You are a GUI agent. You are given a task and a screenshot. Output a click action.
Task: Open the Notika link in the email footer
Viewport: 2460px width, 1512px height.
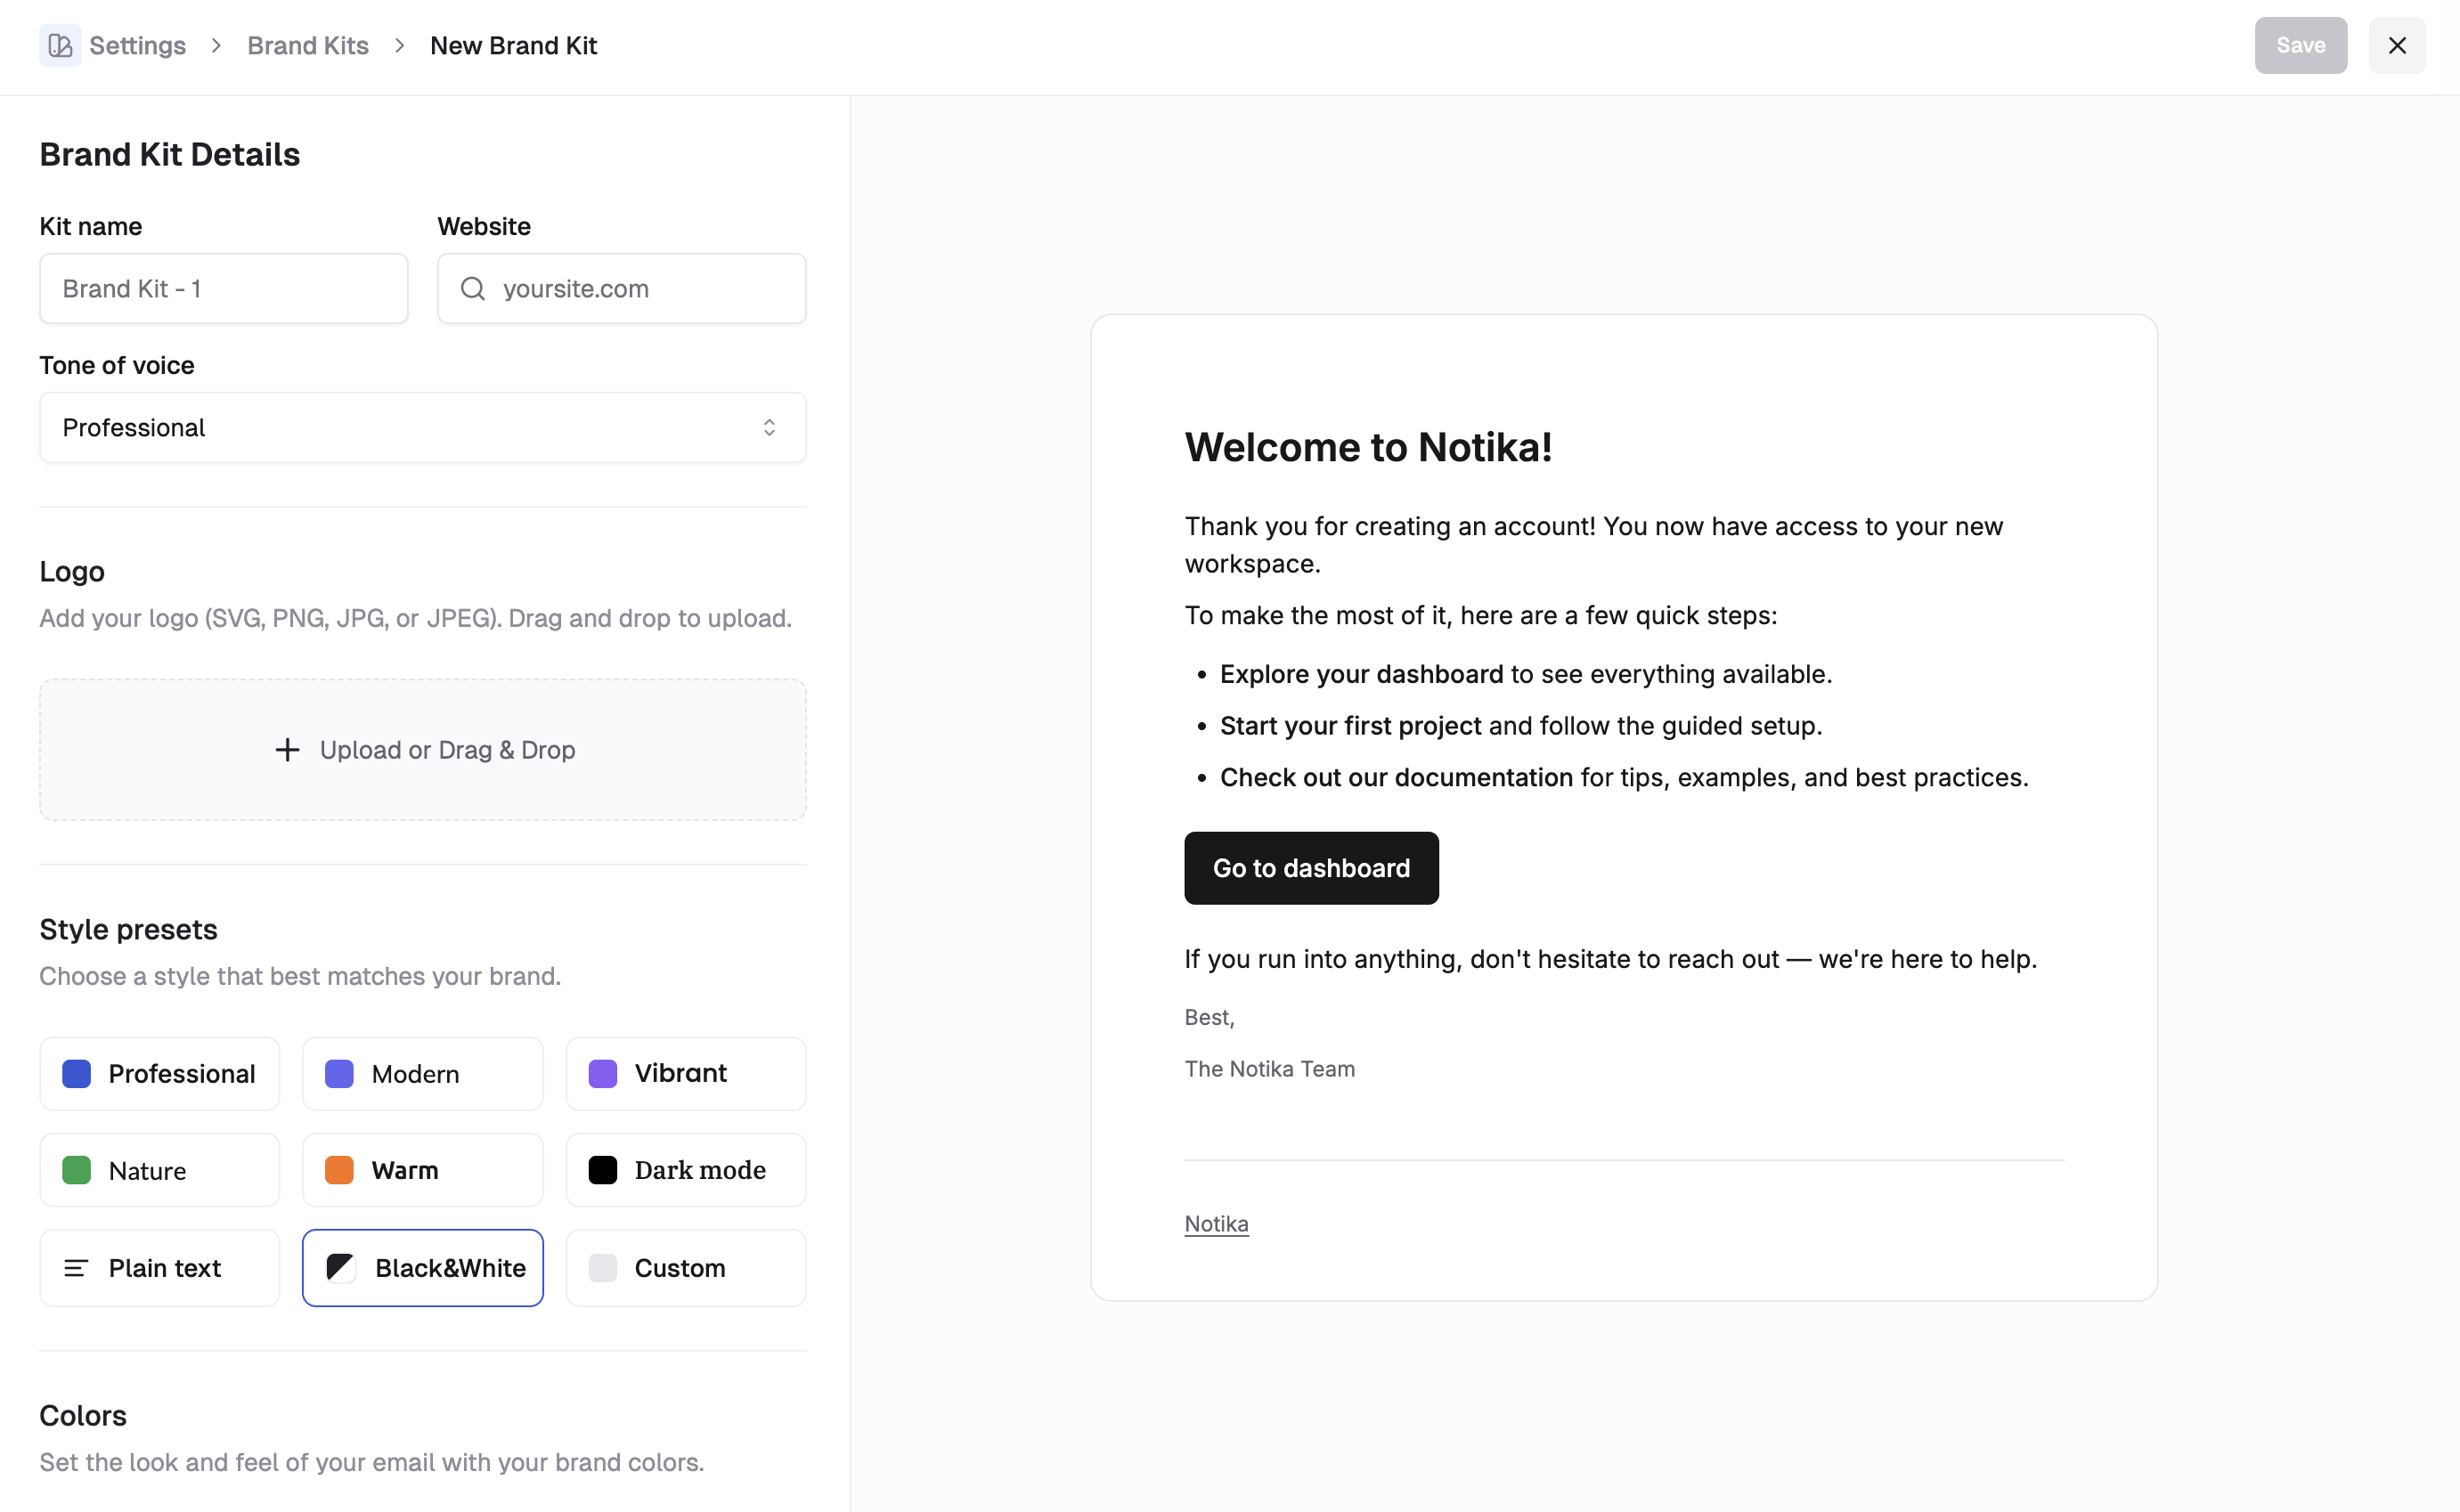1216,1223
